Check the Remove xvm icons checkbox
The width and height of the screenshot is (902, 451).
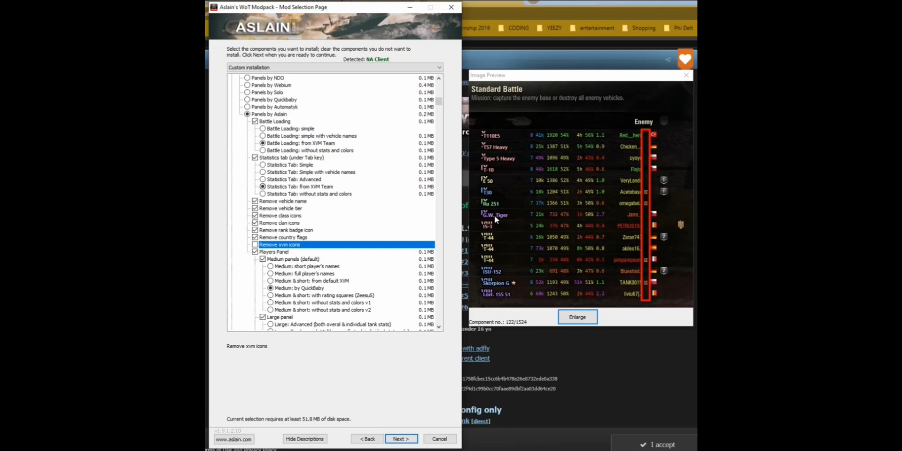tap(255, 244)
